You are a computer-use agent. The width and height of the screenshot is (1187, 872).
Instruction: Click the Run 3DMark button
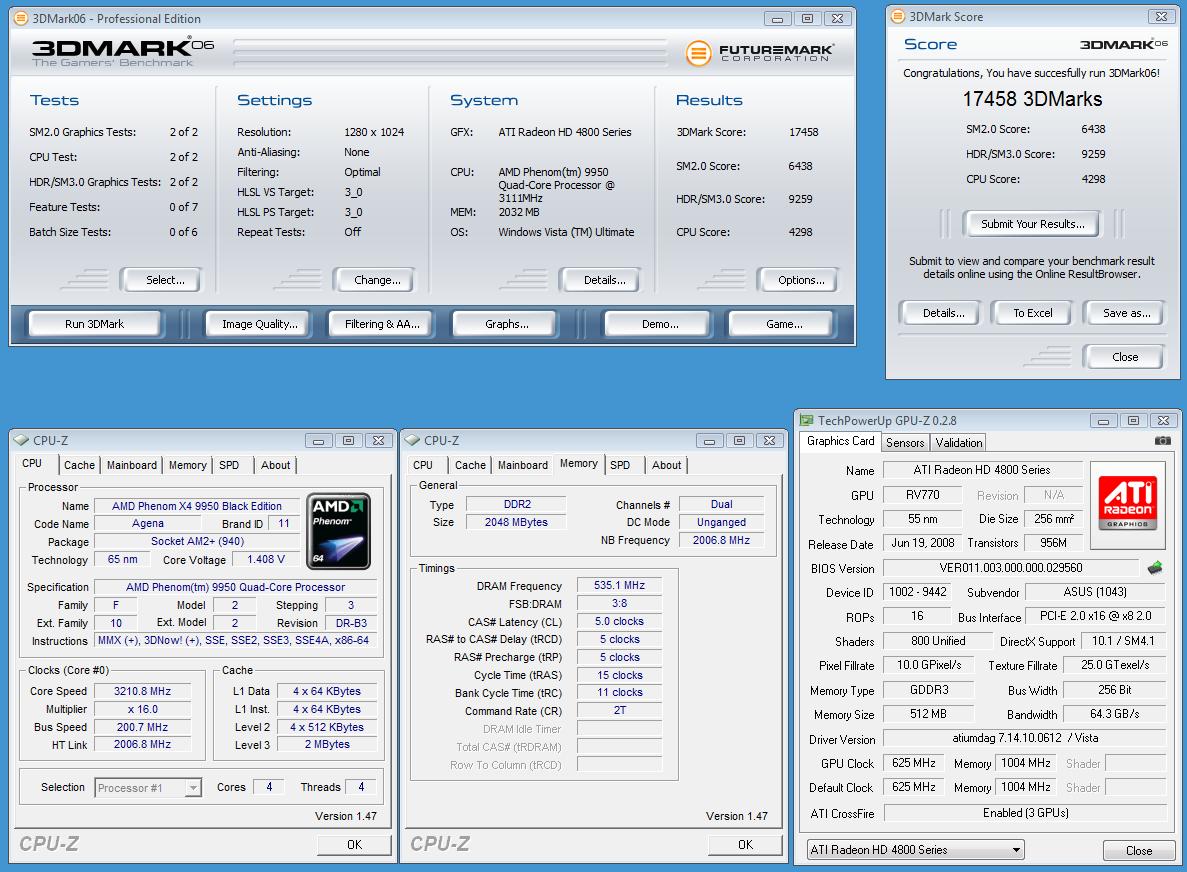click(x=95, y=324)
